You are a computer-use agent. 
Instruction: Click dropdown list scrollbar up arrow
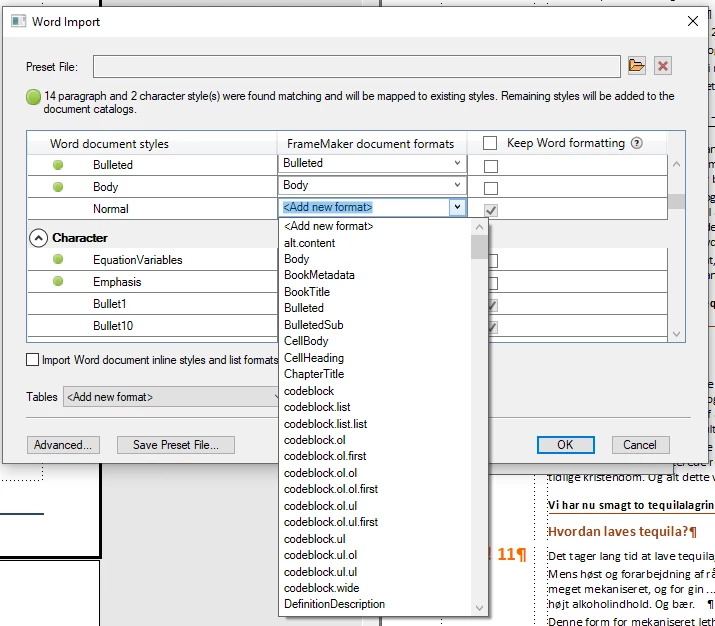[x=479, y=227]
